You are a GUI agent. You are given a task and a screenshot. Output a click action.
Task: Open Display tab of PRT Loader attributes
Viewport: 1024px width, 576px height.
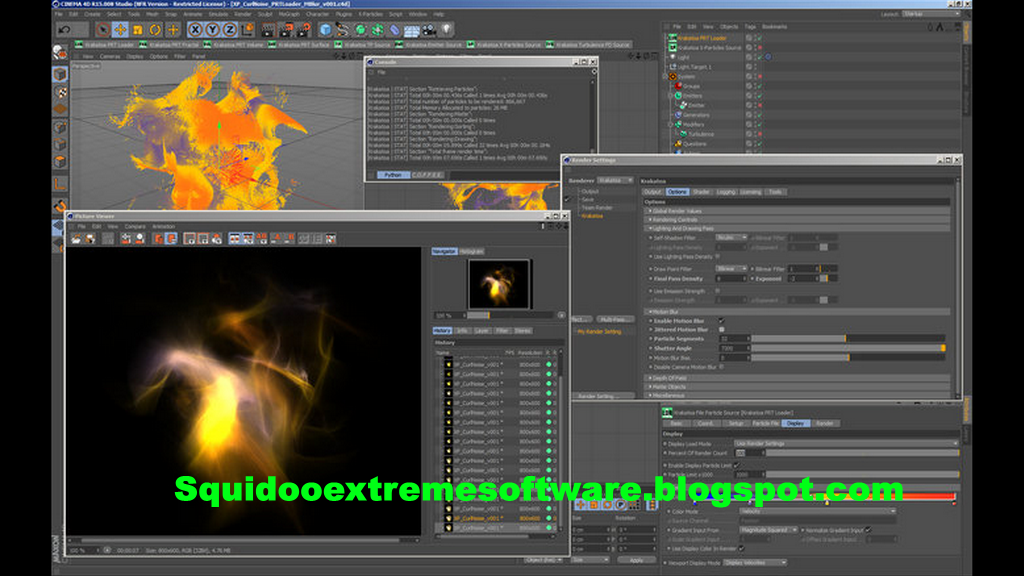tap(795, 423)
